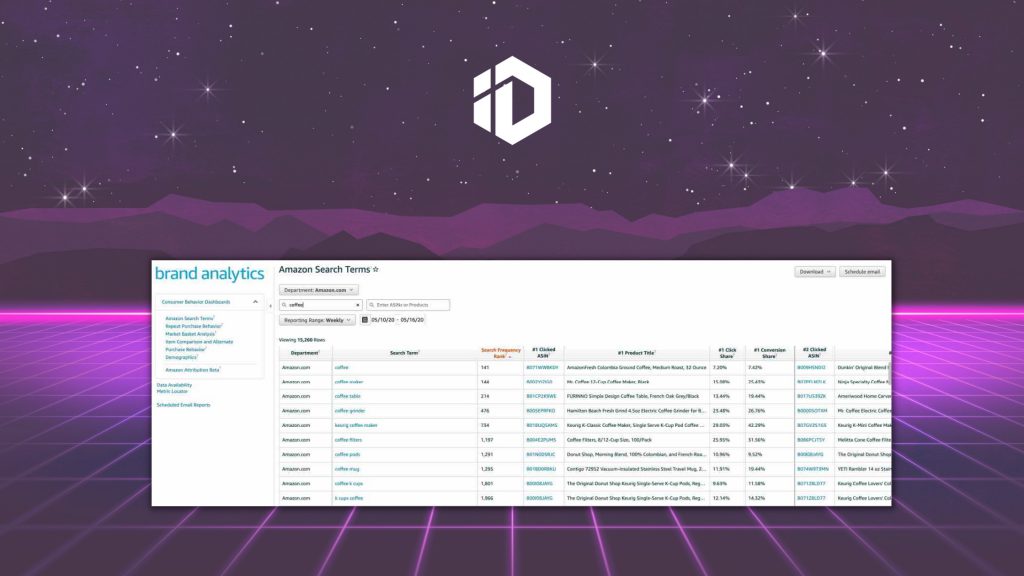
Task: Click the #1 Click Share column header
Action: 727,353
